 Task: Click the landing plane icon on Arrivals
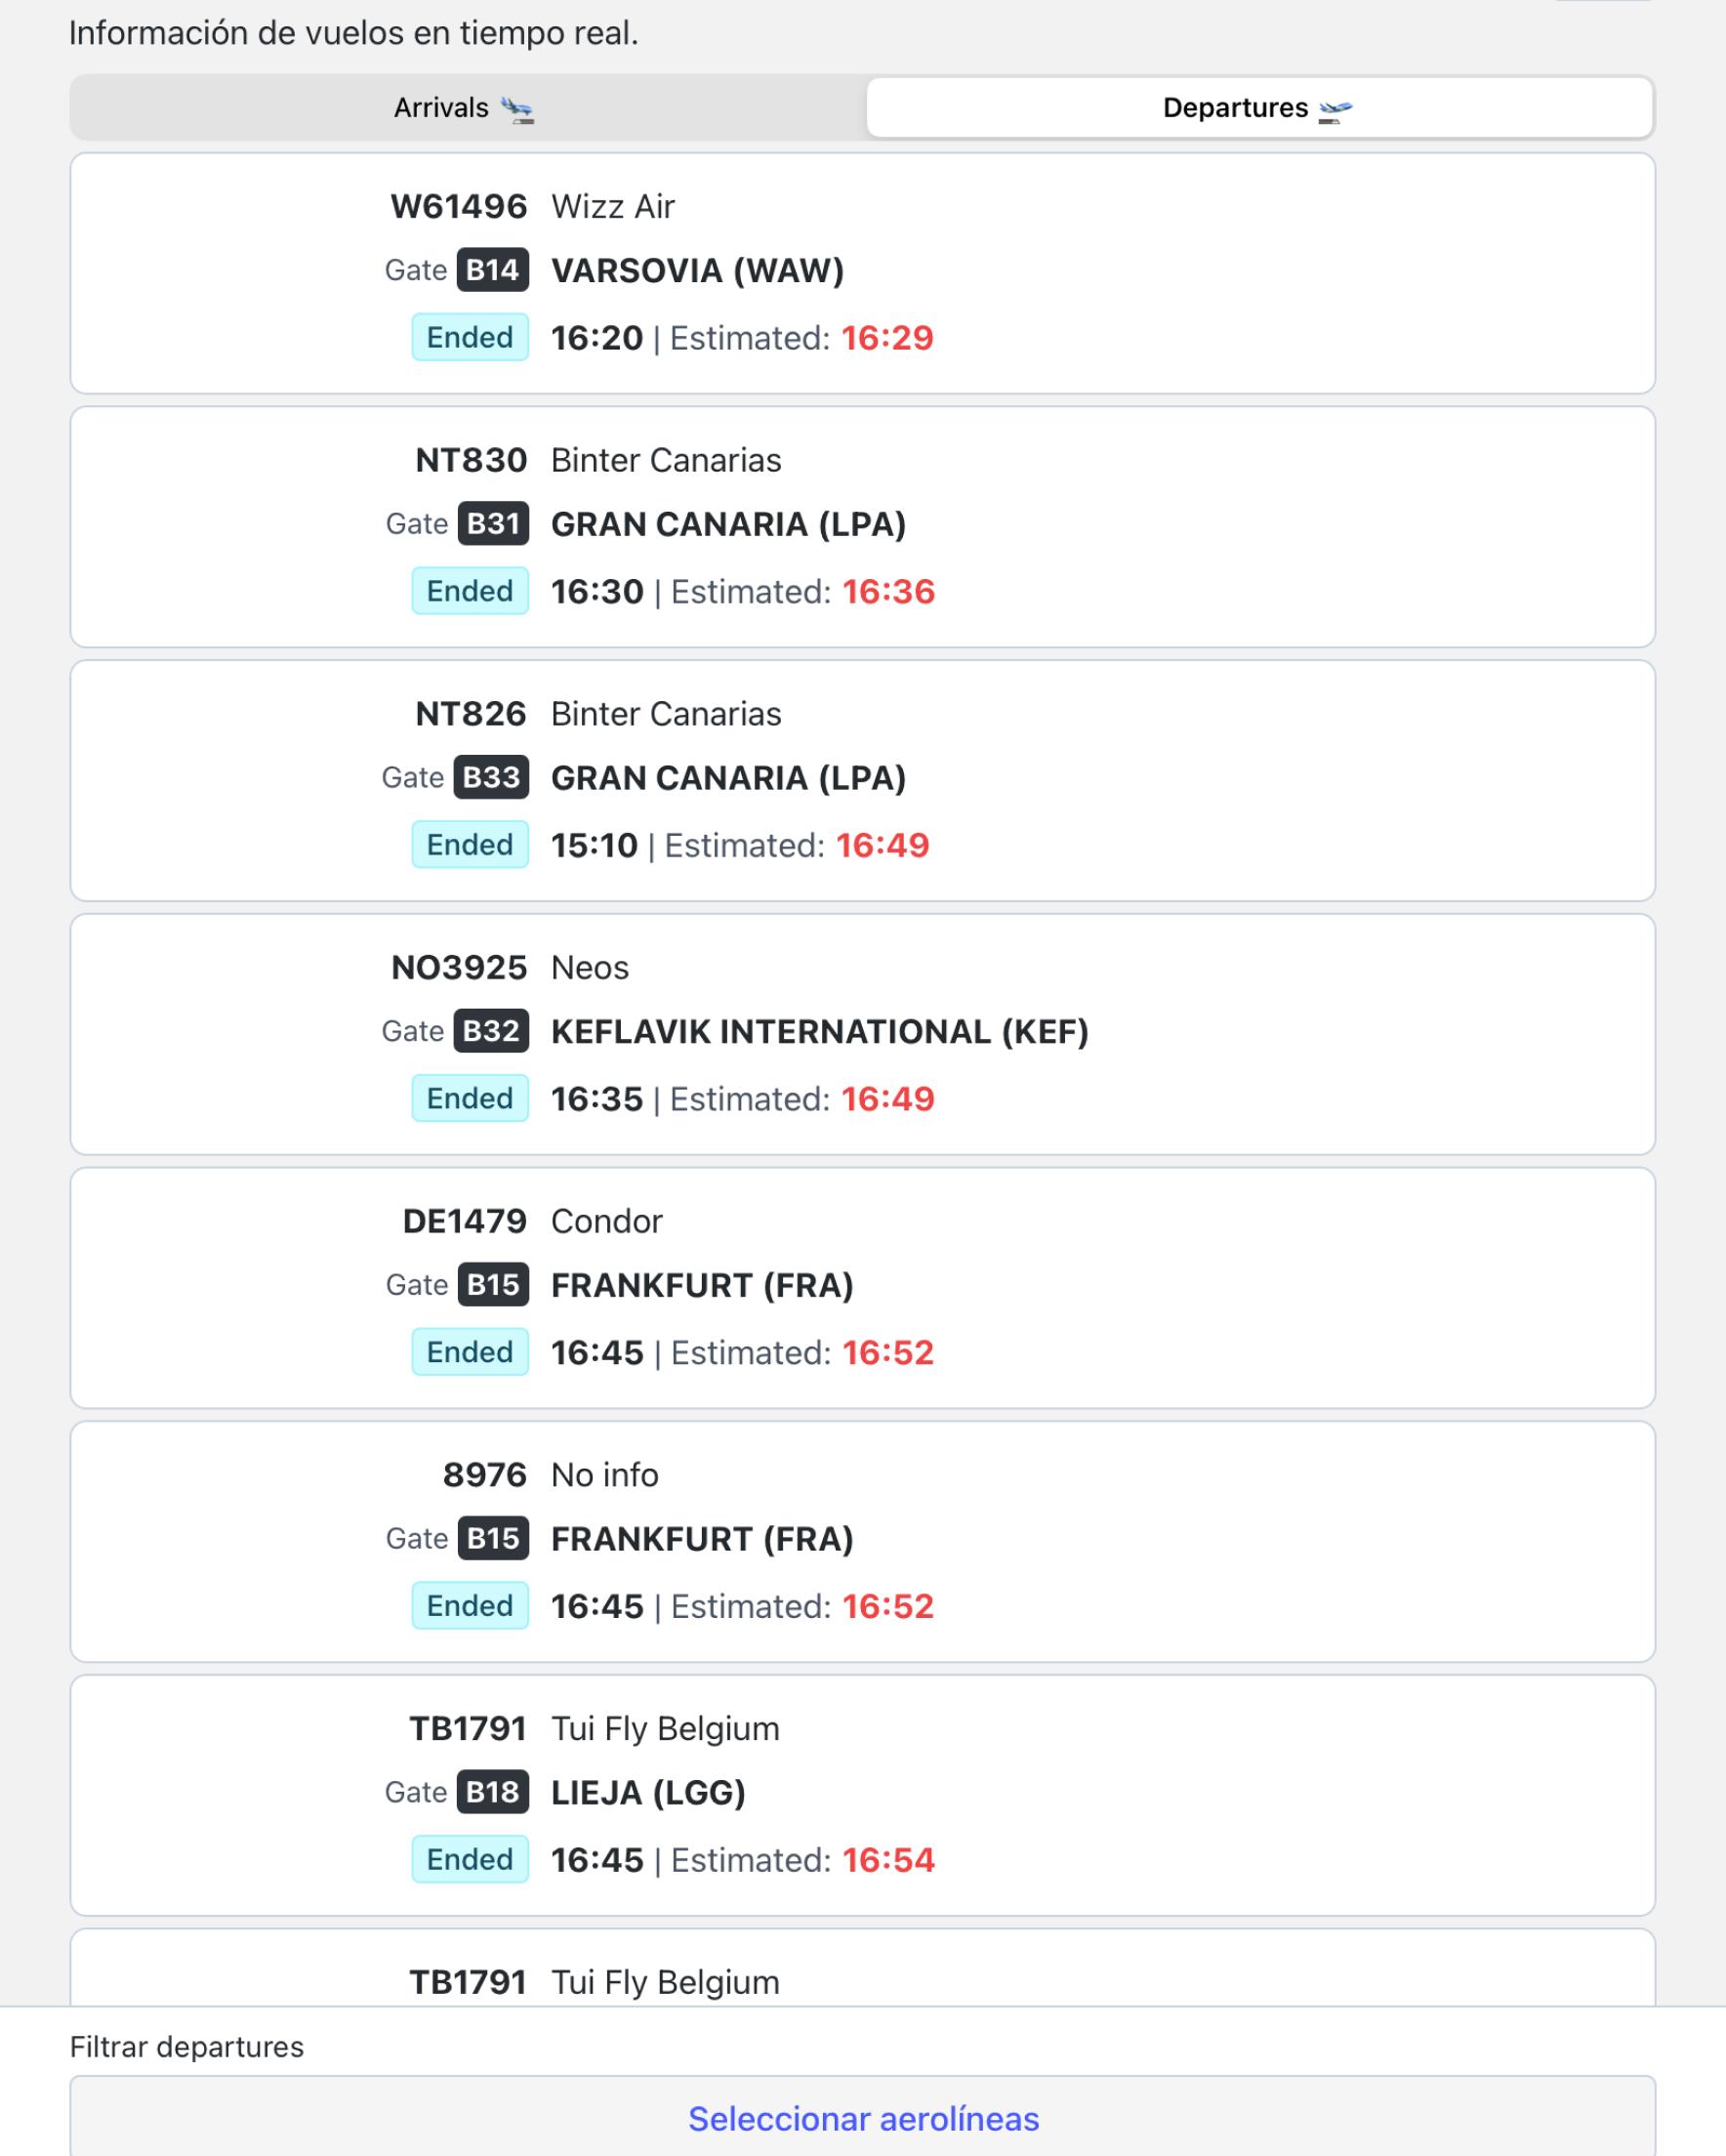(517, 109)
